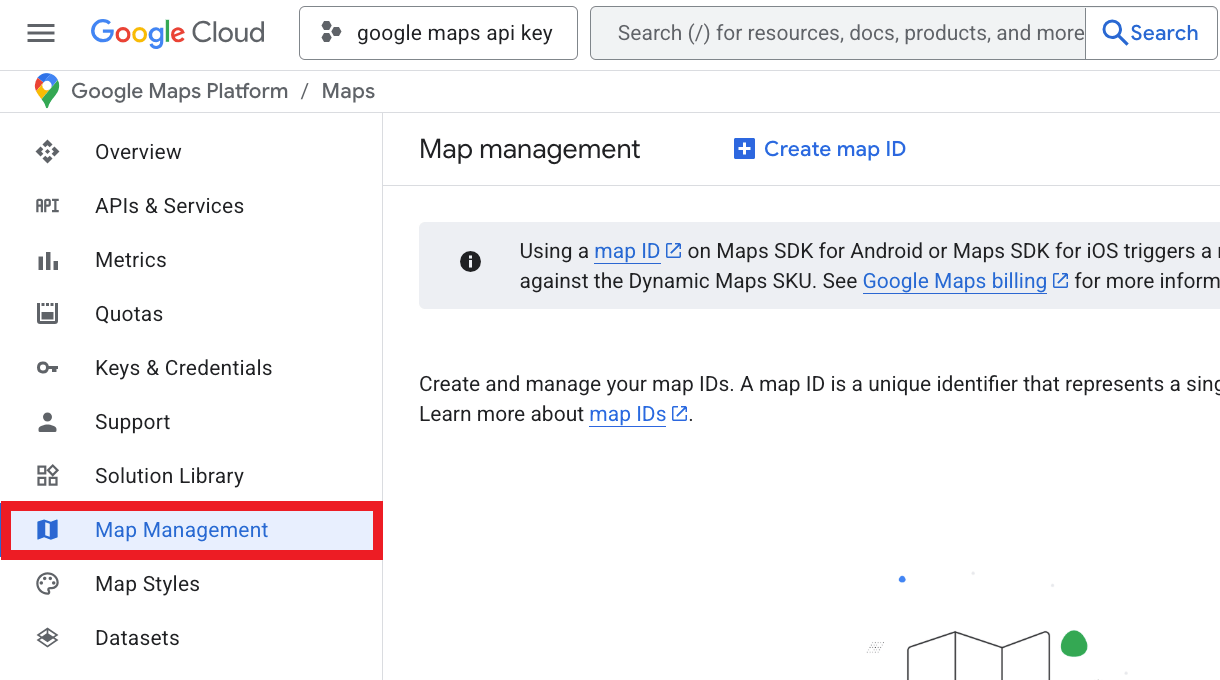1220x680 pixels.
Task: Click the key icon for Keys & Credentials
Action: [47, 368]
